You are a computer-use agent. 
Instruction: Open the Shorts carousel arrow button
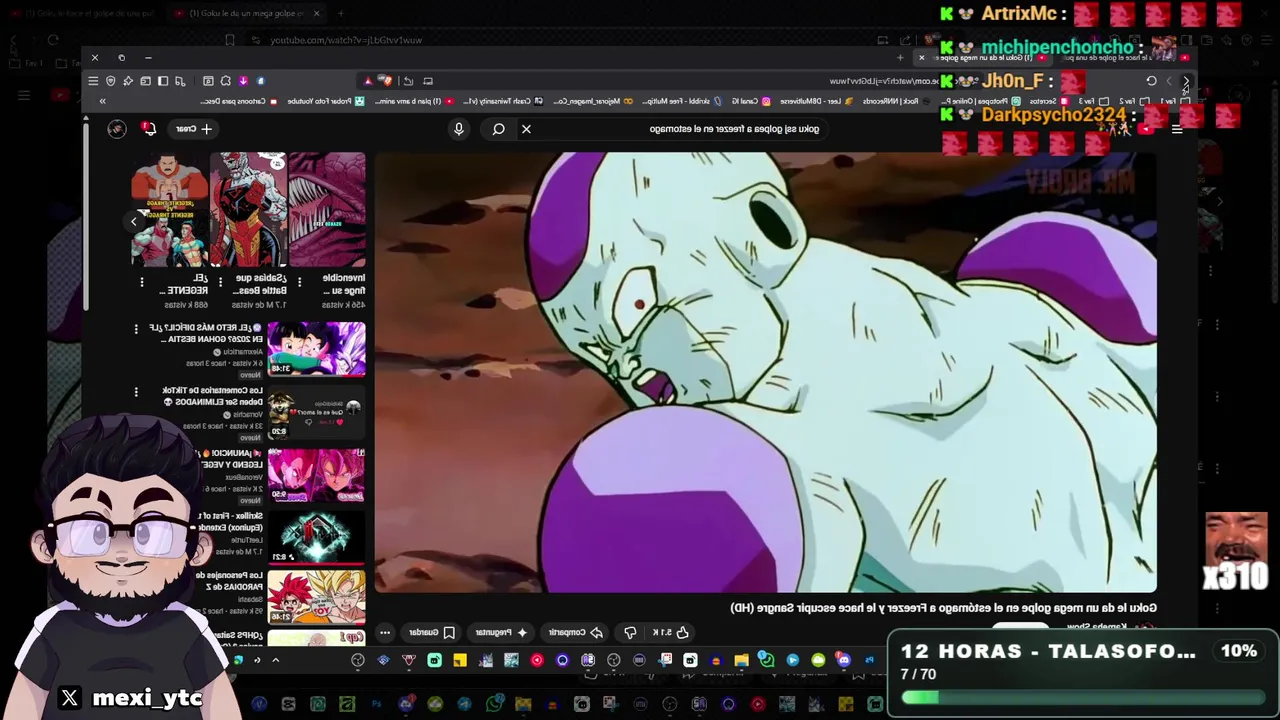134,221
